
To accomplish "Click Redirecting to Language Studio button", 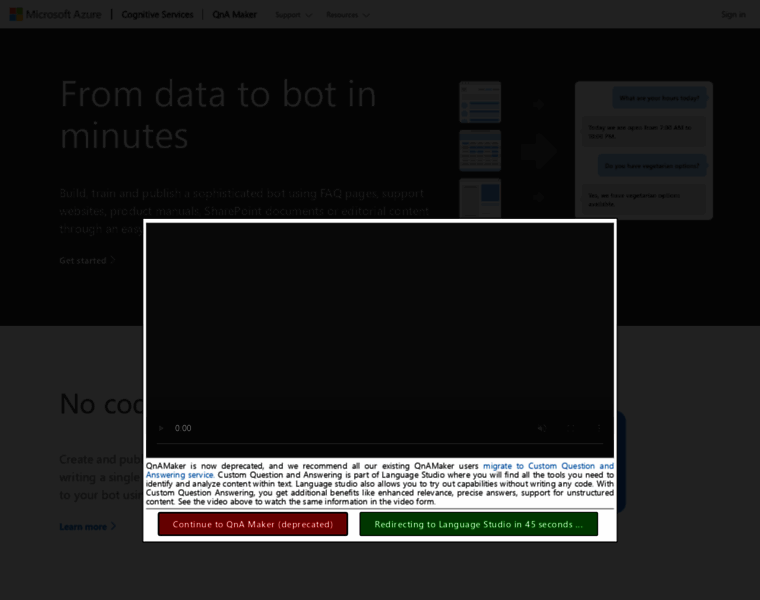I will [478, 524].
